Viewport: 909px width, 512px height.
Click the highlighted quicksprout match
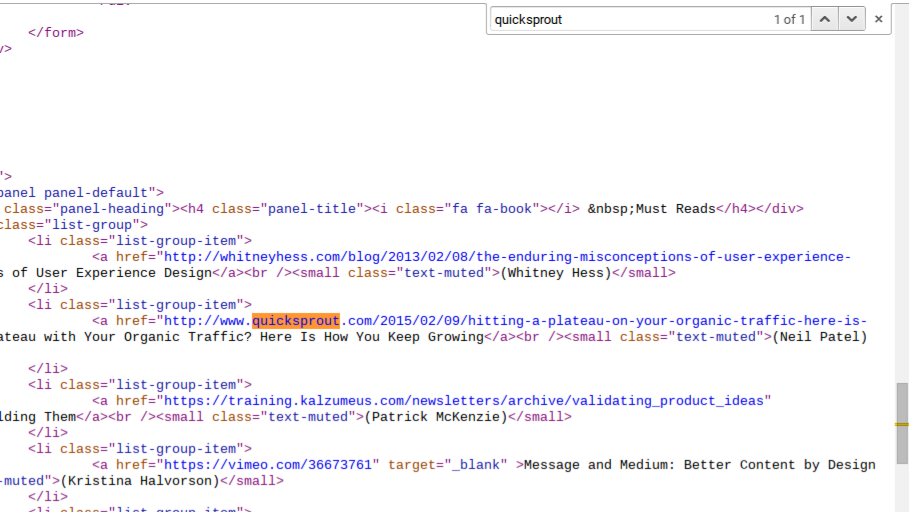tap(296, 321)
